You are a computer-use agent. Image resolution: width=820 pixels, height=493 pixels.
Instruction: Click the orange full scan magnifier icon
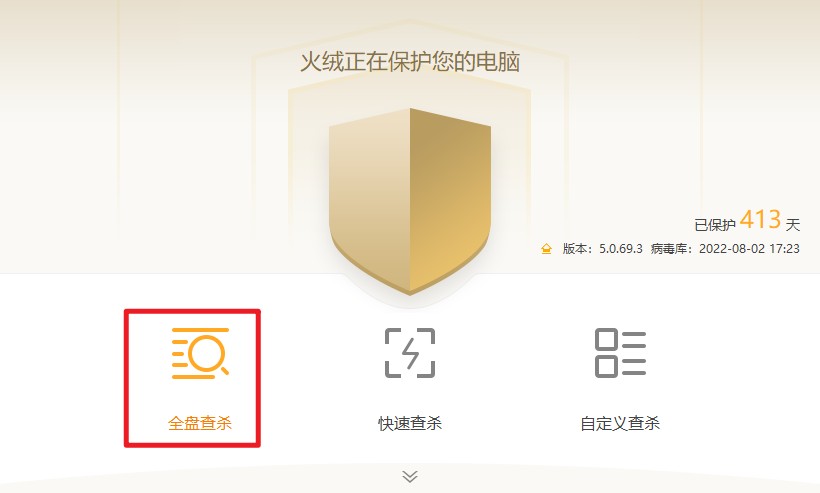coord(200,353)
